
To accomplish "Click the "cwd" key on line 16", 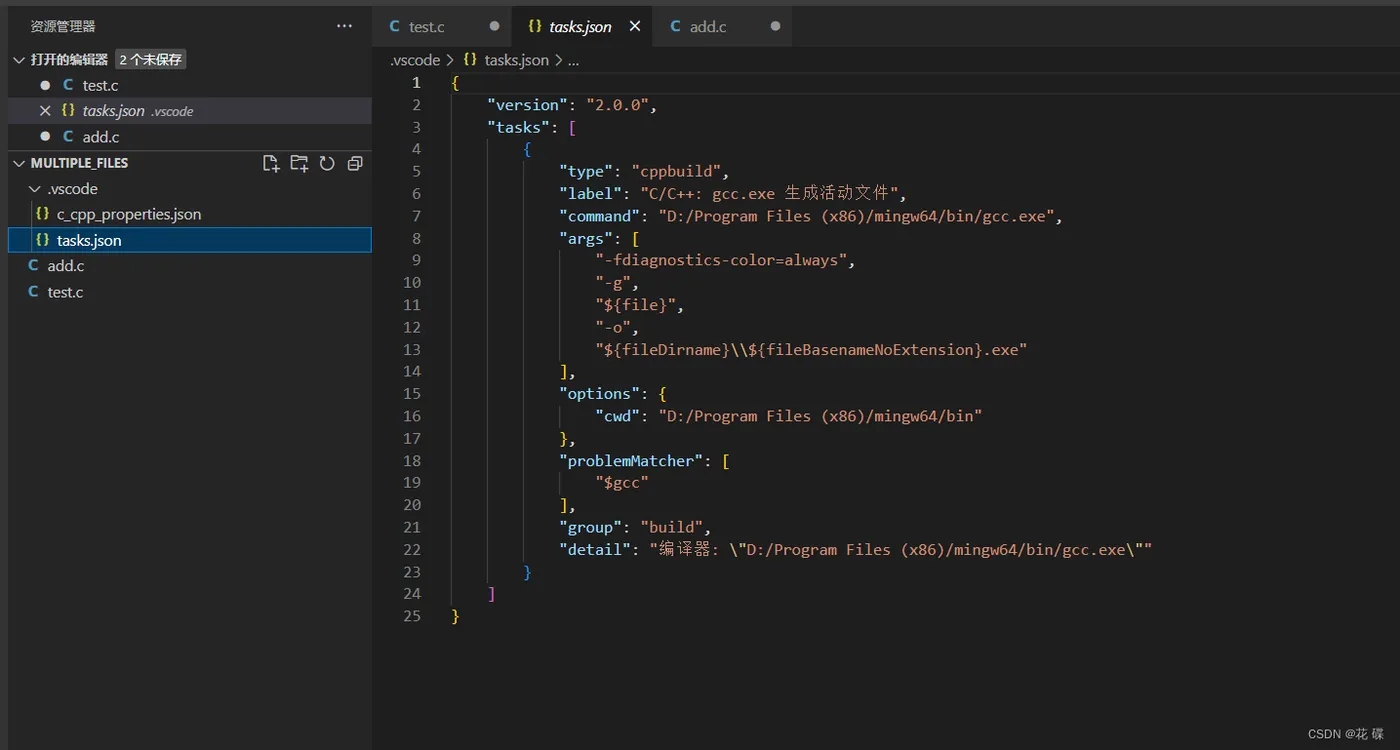I will click(617, 416).
